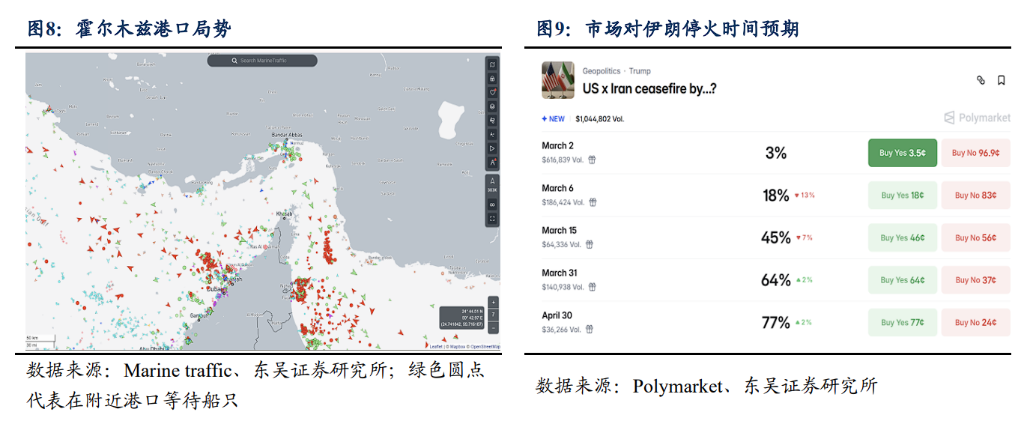Screen dimensions: 1024x423
Task: Open map layers icon atop MarineTraffic toolbar
Action: 492,64
